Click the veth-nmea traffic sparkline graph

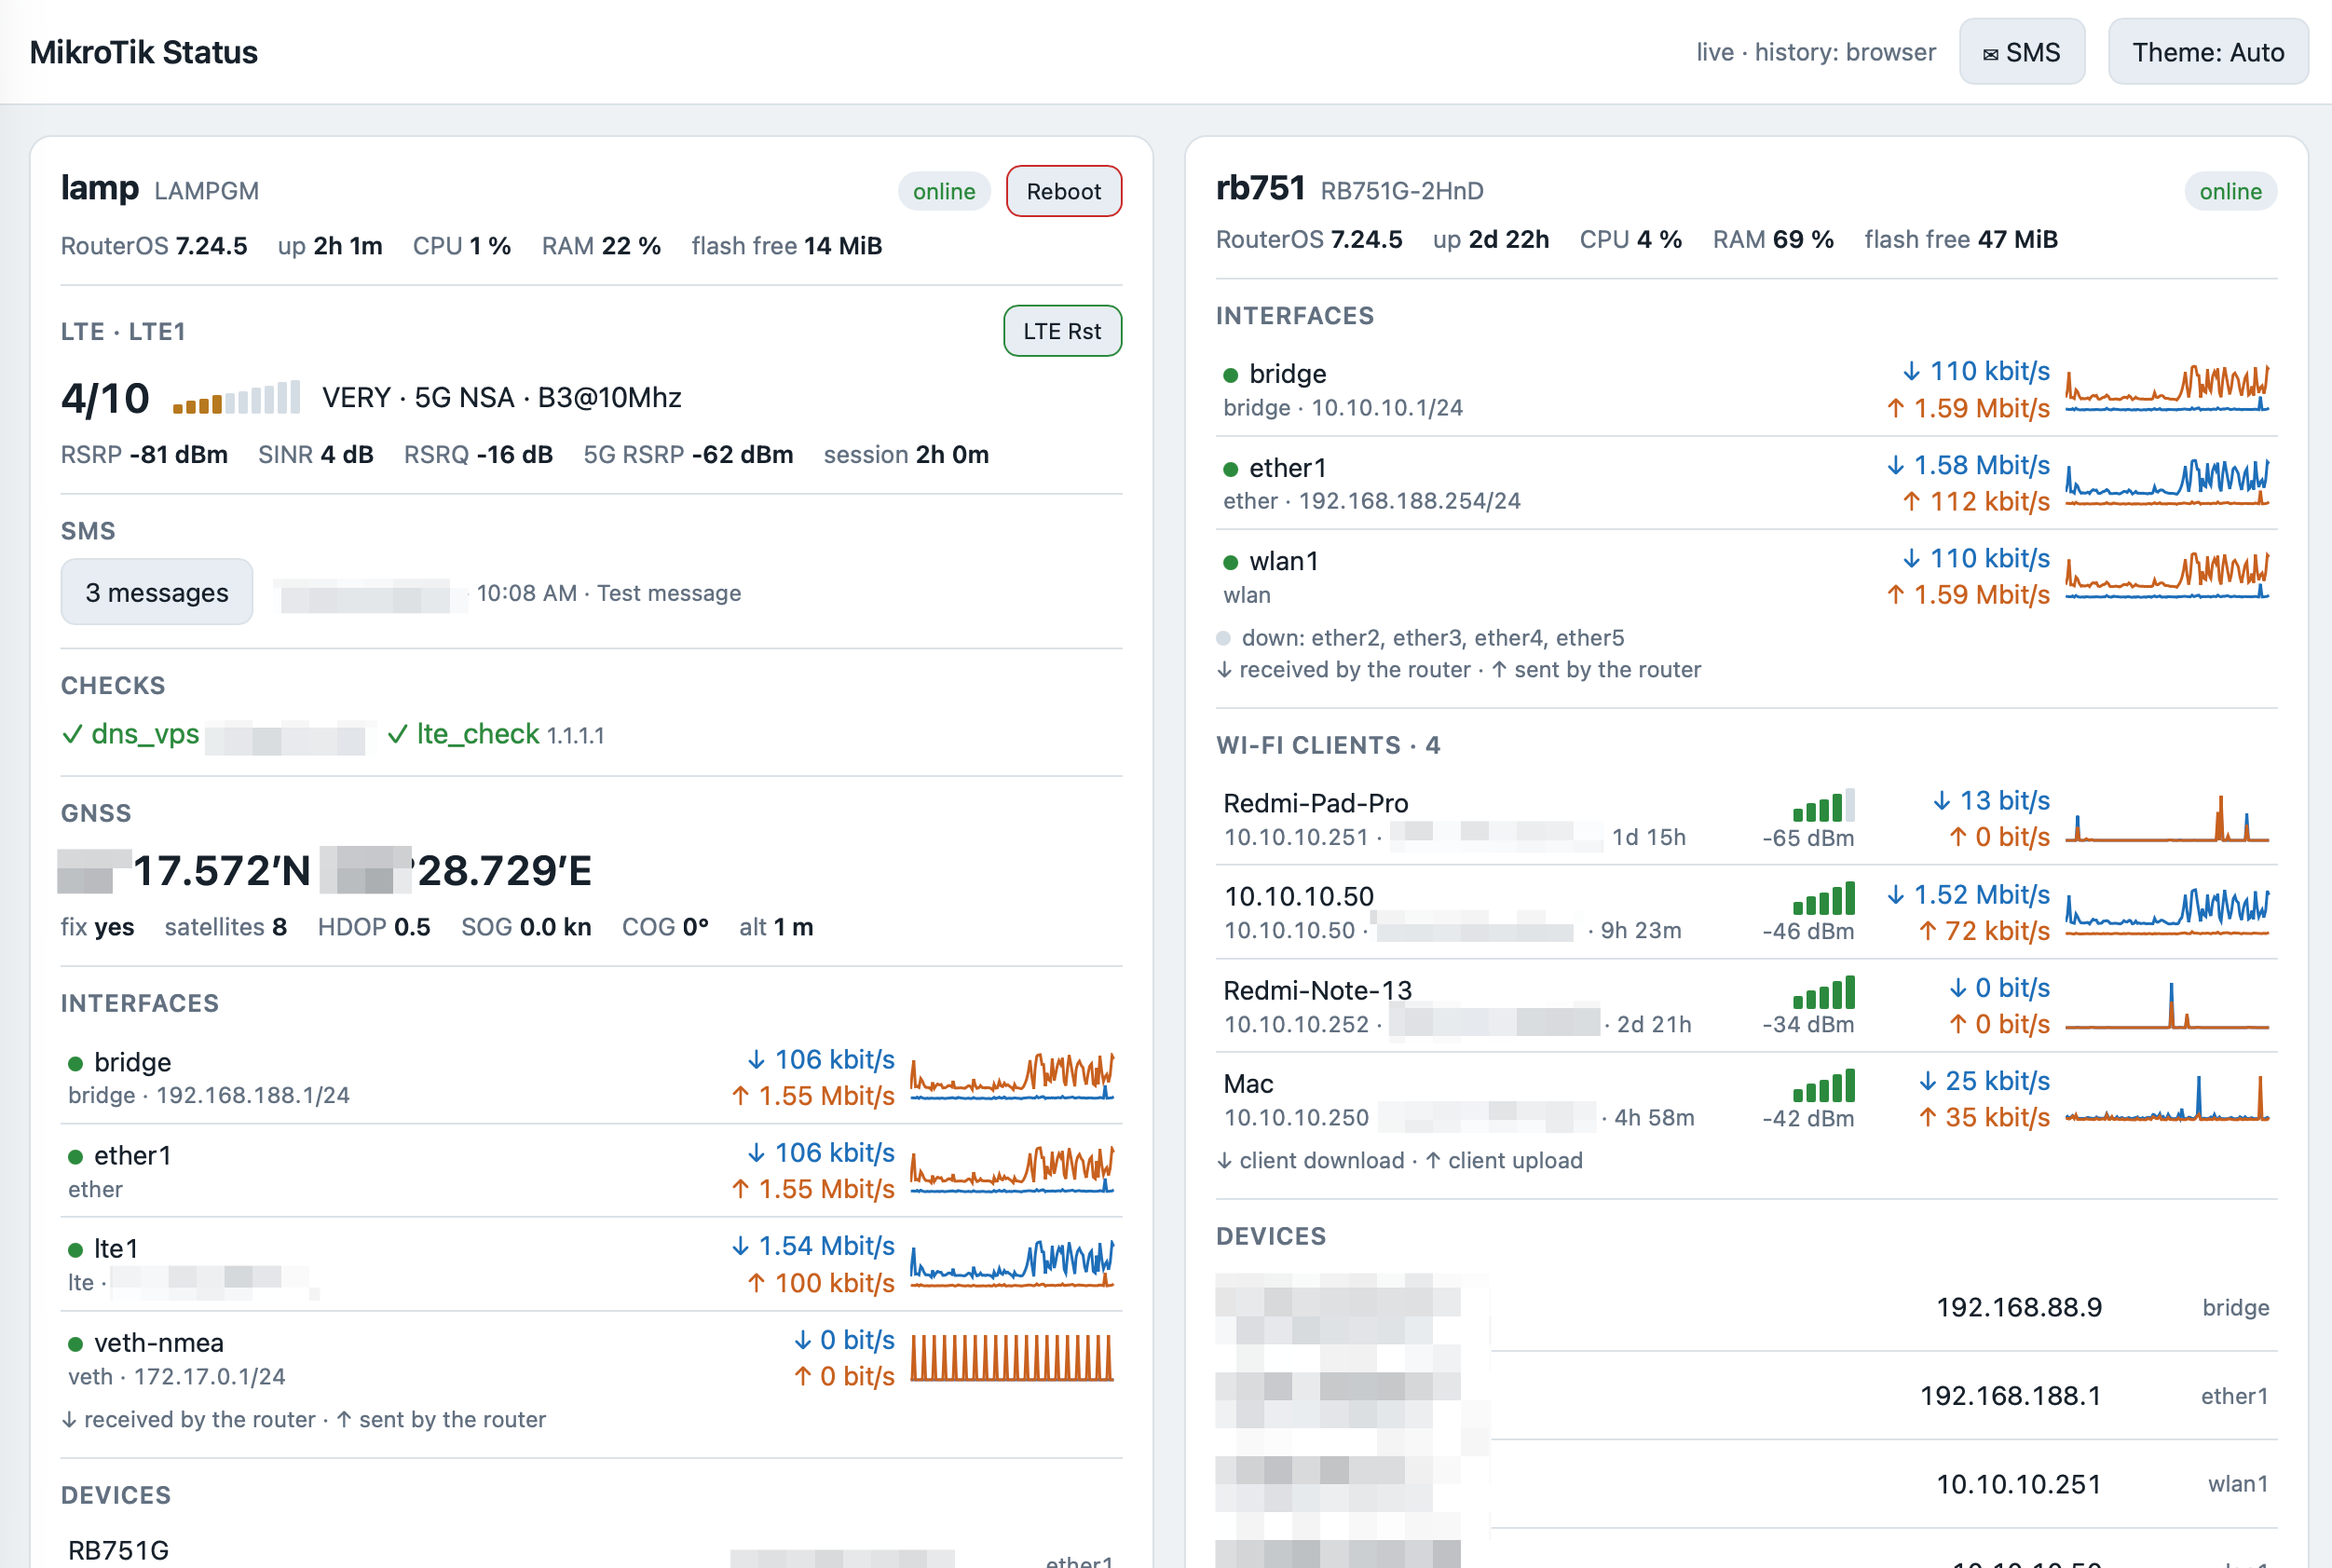1012,1357
